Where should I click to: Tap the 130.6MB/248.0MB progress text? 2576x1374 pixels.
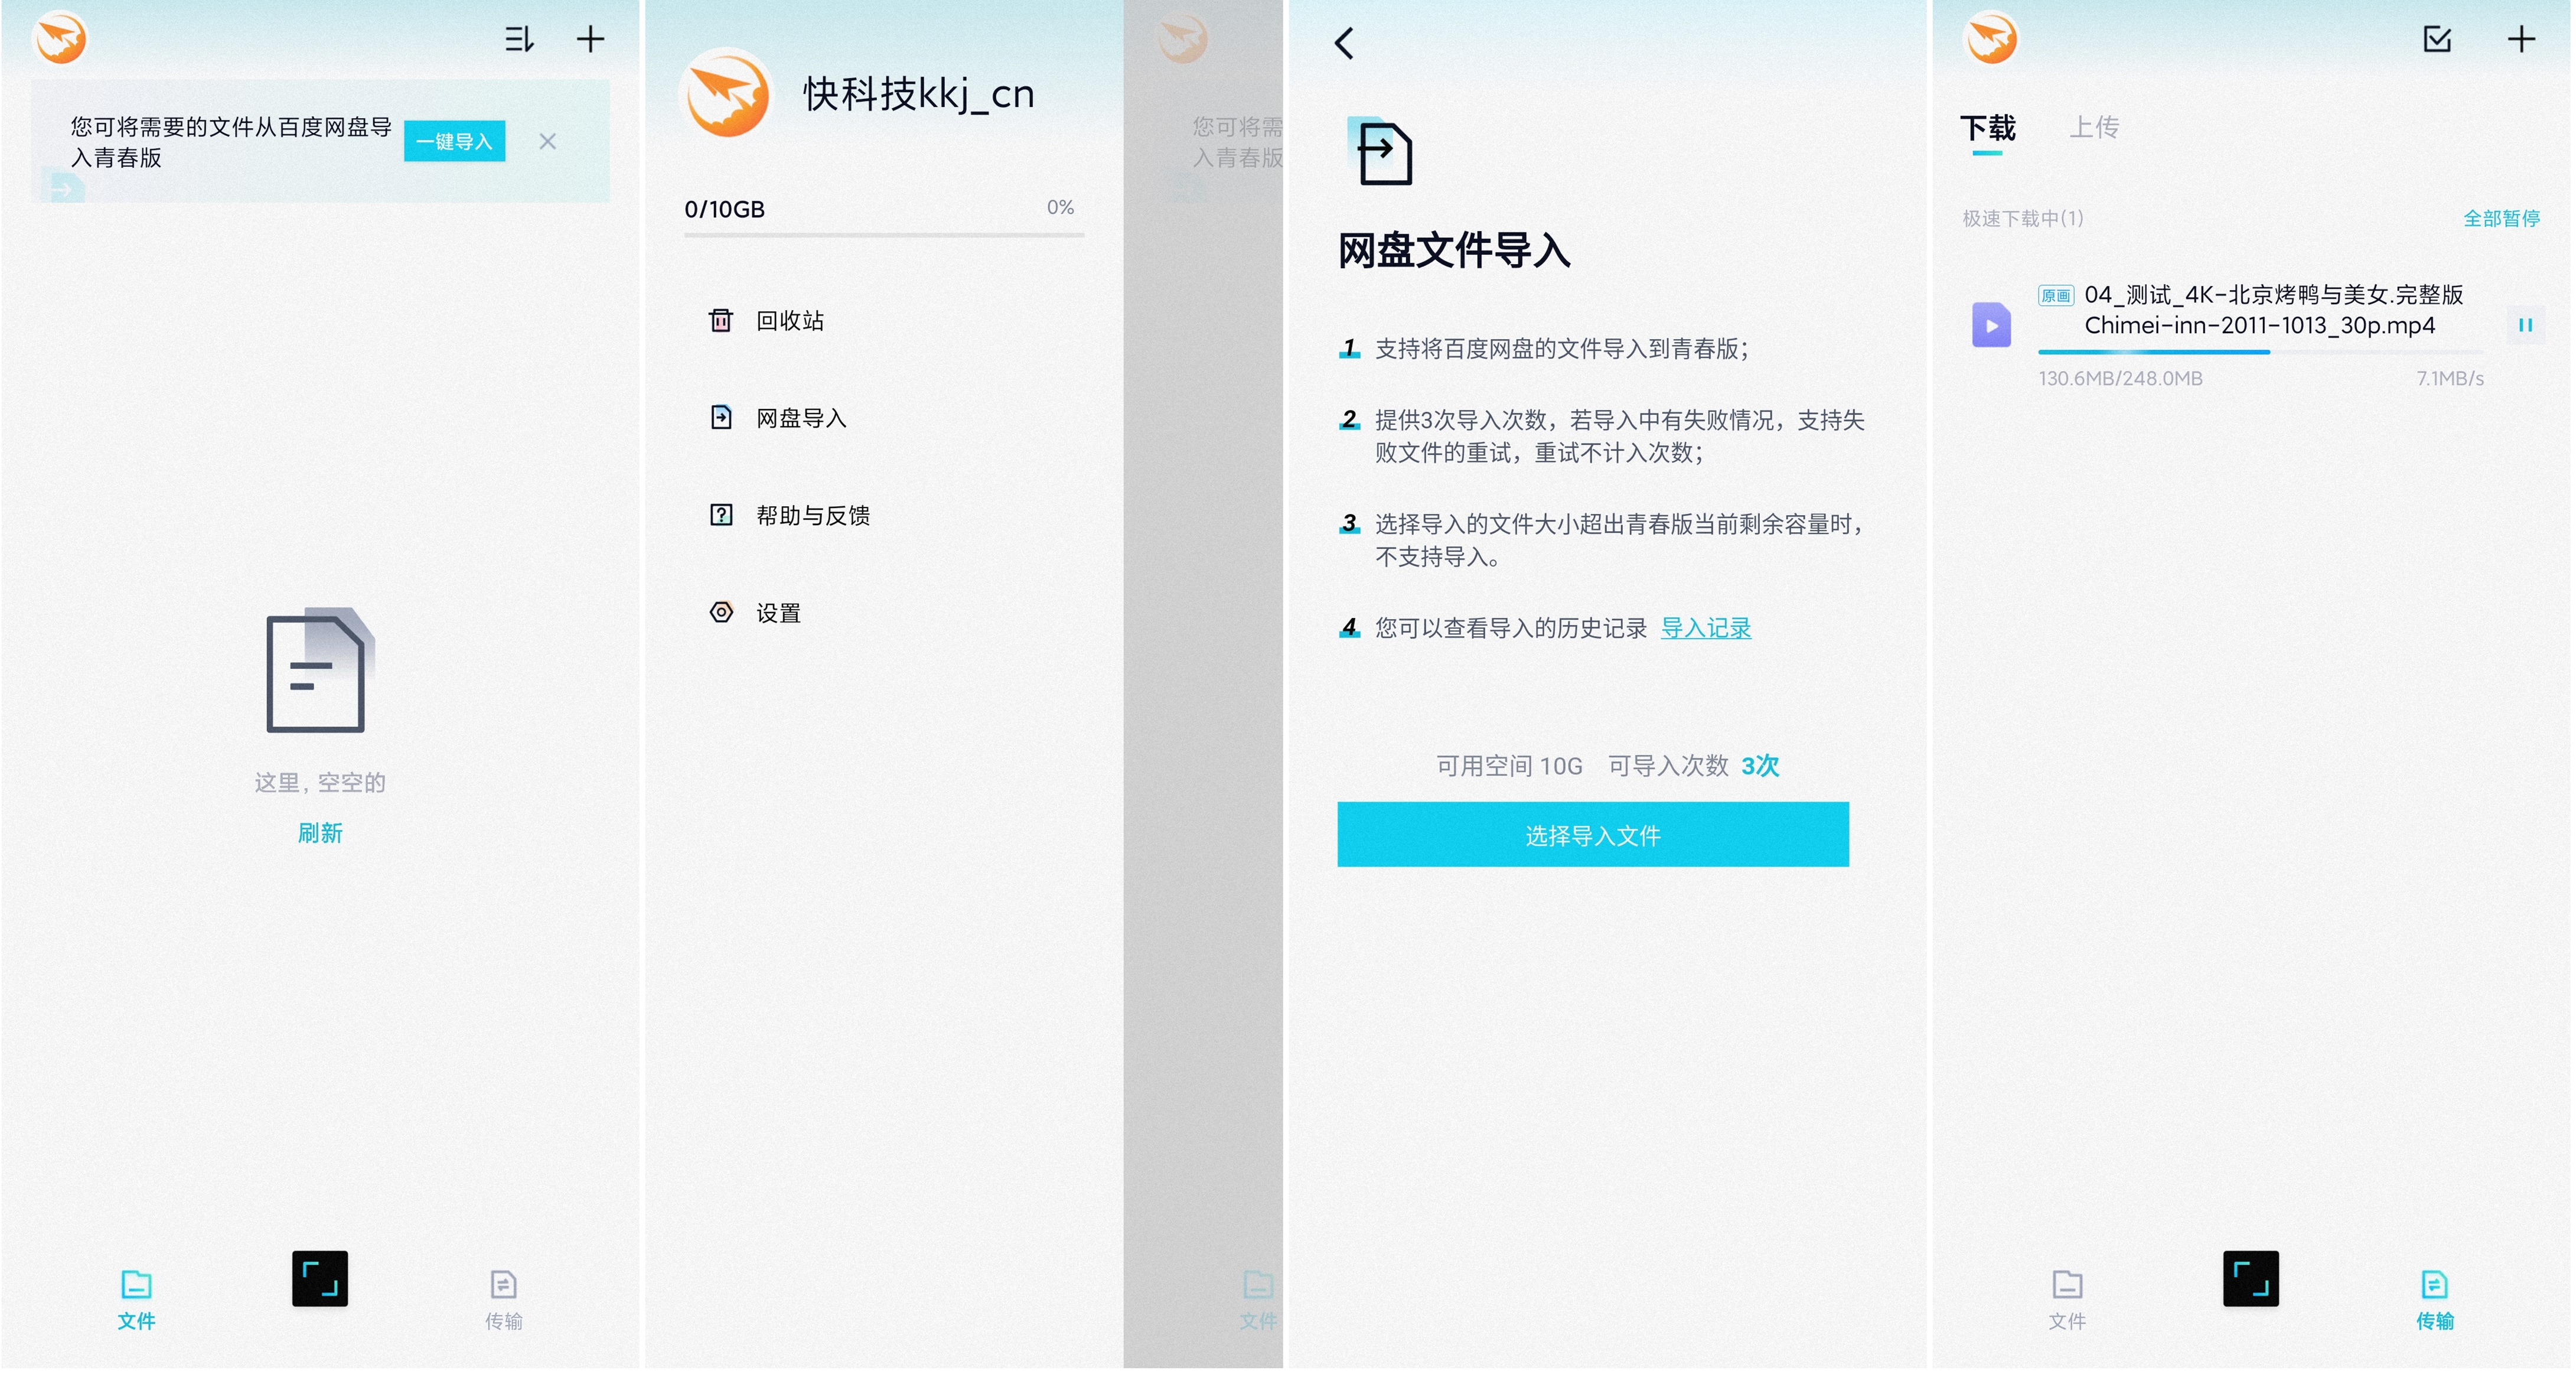pos(2120,378)
